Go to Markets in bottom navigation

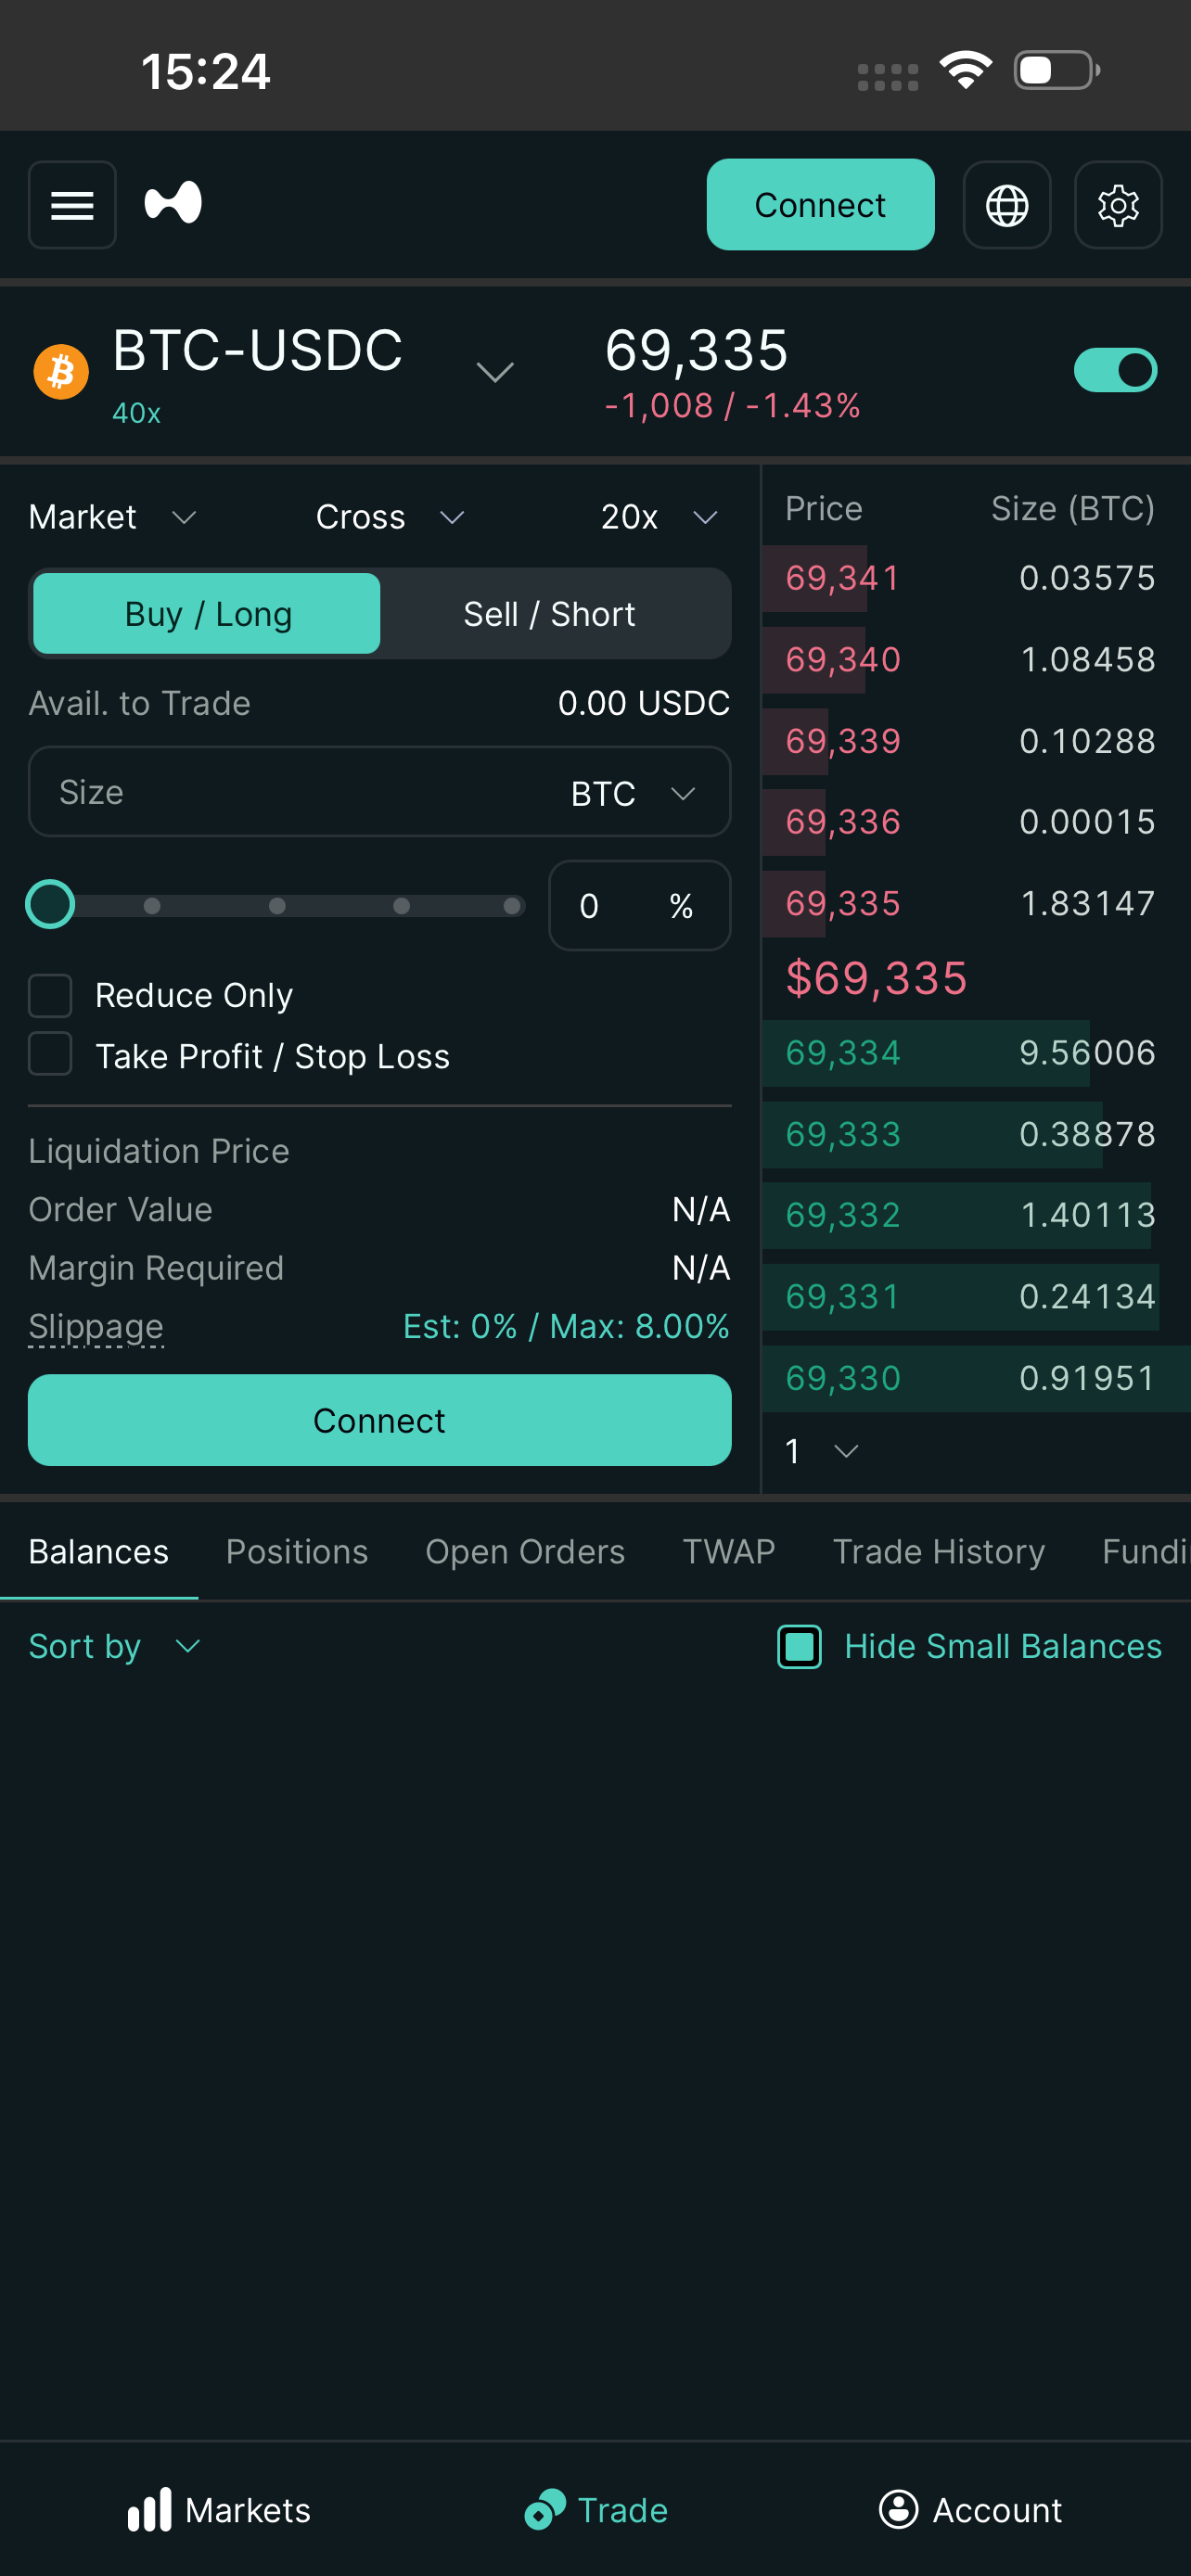[x=219, y=2509]
